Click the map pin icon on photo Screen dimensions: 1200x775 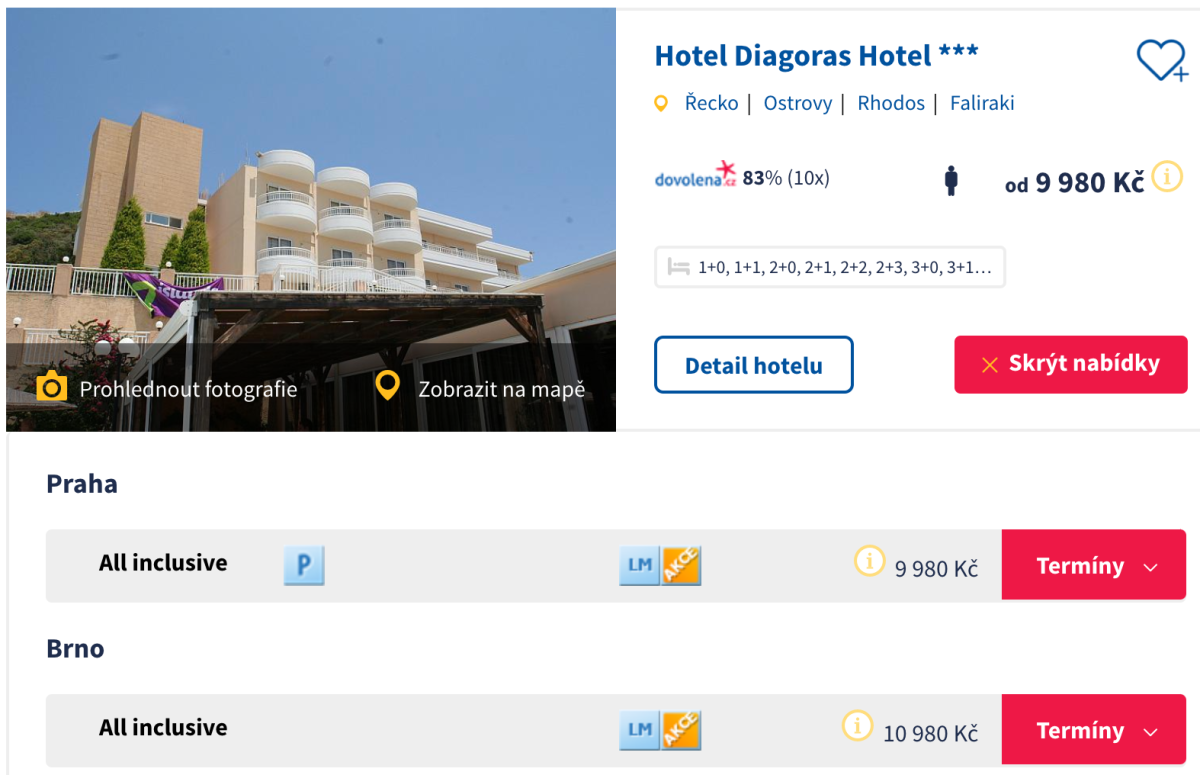387,387
